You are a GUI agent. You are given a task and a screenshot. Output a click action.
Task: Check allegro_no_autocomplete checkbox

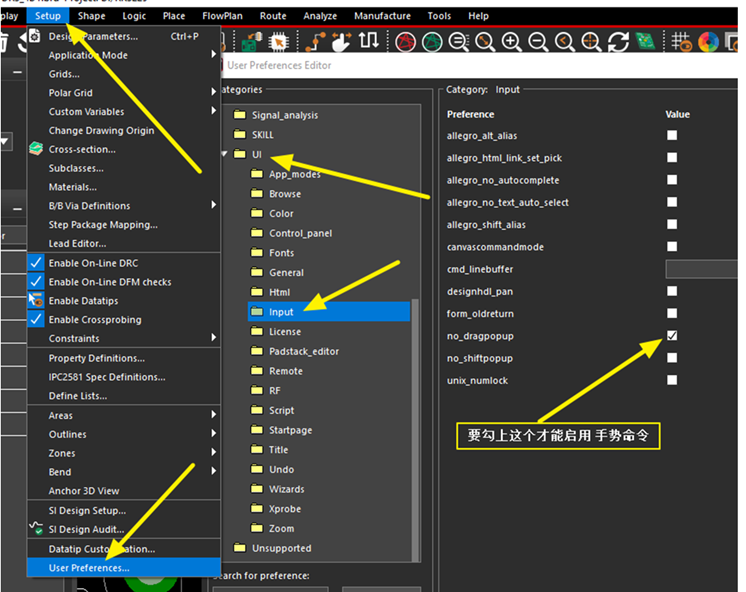[672, 179]
